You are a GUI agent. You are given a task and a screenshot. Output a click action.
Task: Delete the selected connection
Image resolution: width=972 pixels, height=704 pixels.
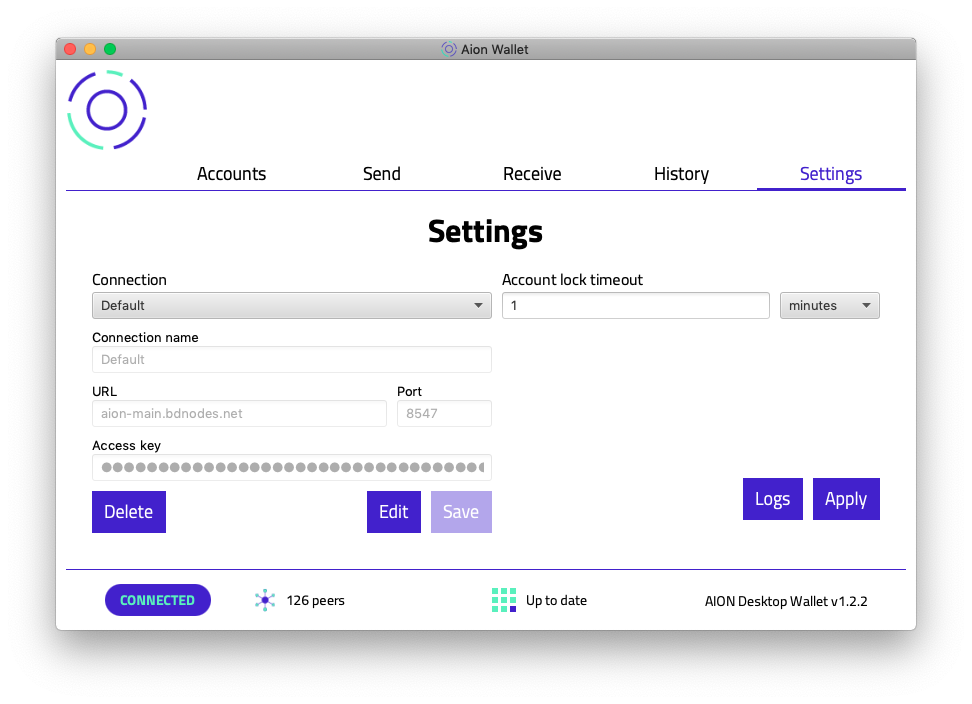(129, 512)
